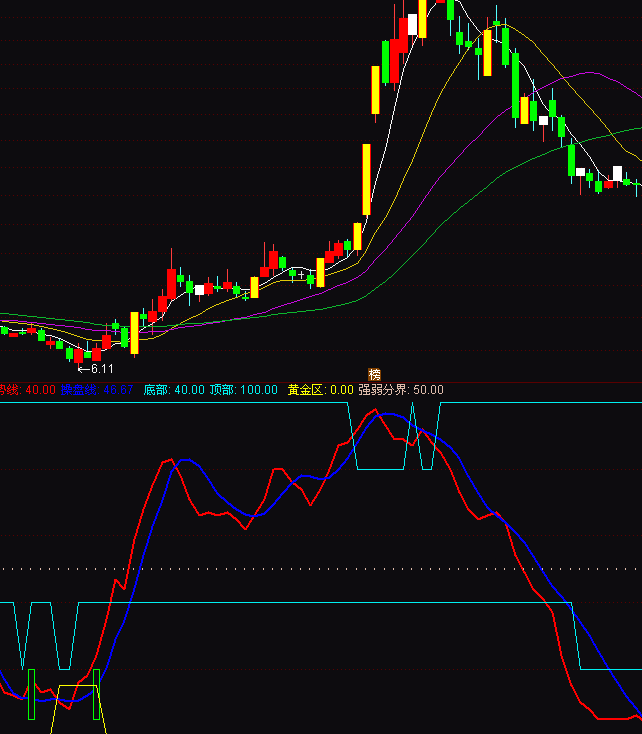Click the 黄金区: 0.00 indicator label

pyautogui.click(x=320, y=390)
